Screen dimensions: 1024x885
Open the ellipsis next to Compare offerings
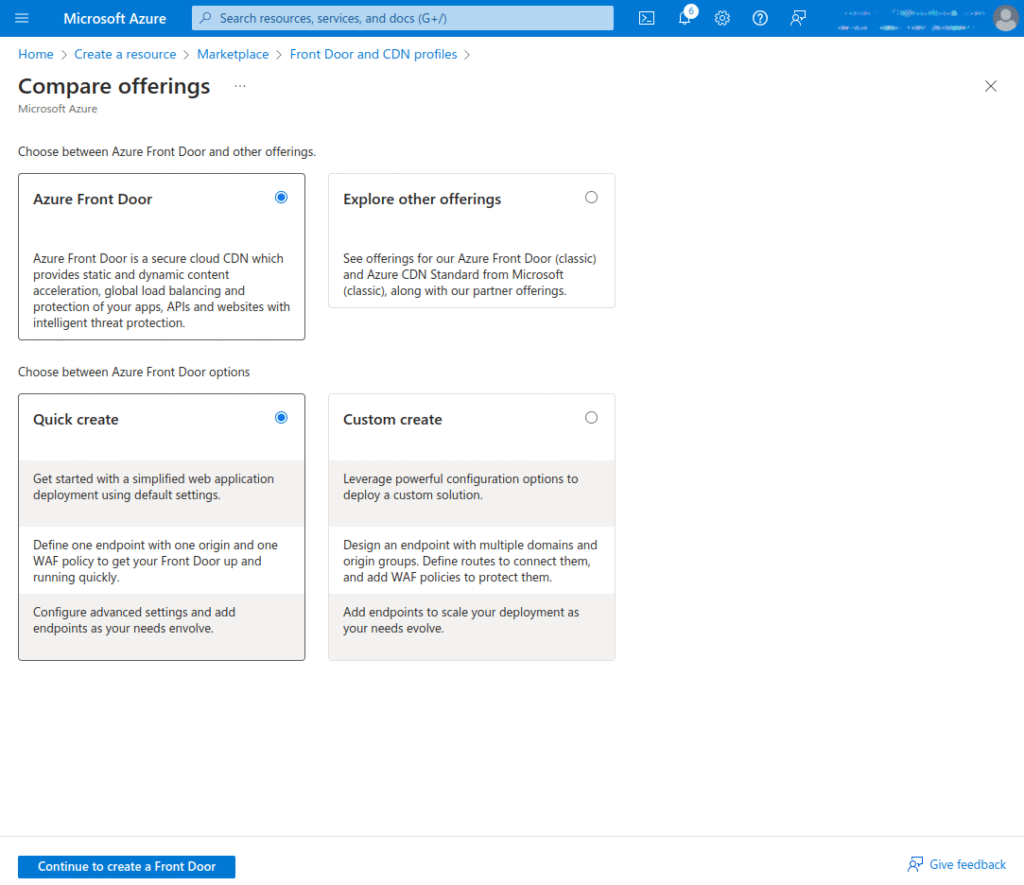tap(240, 86)
